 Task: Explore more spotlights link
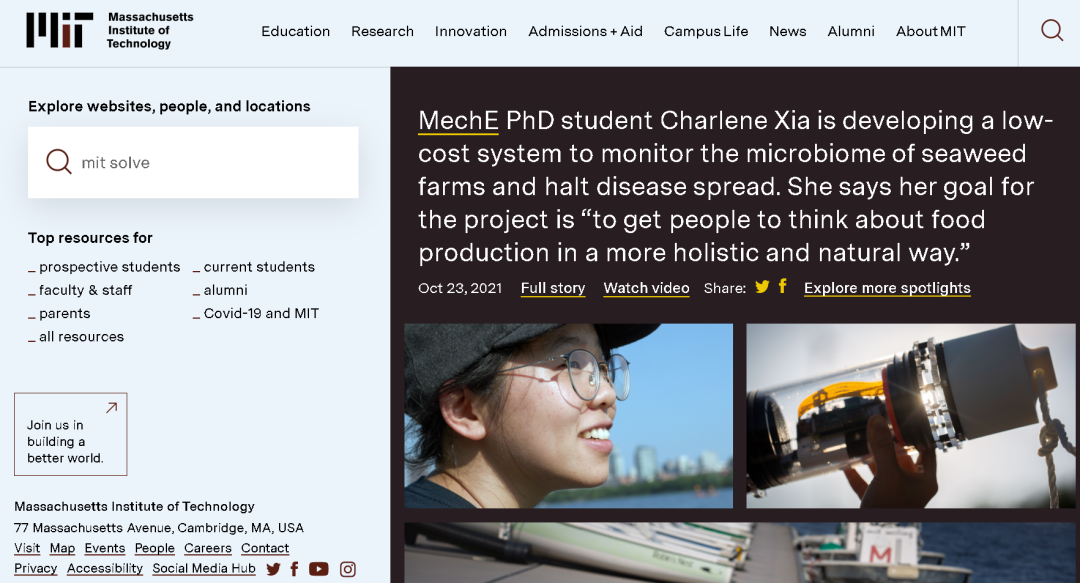click(887, 288)
